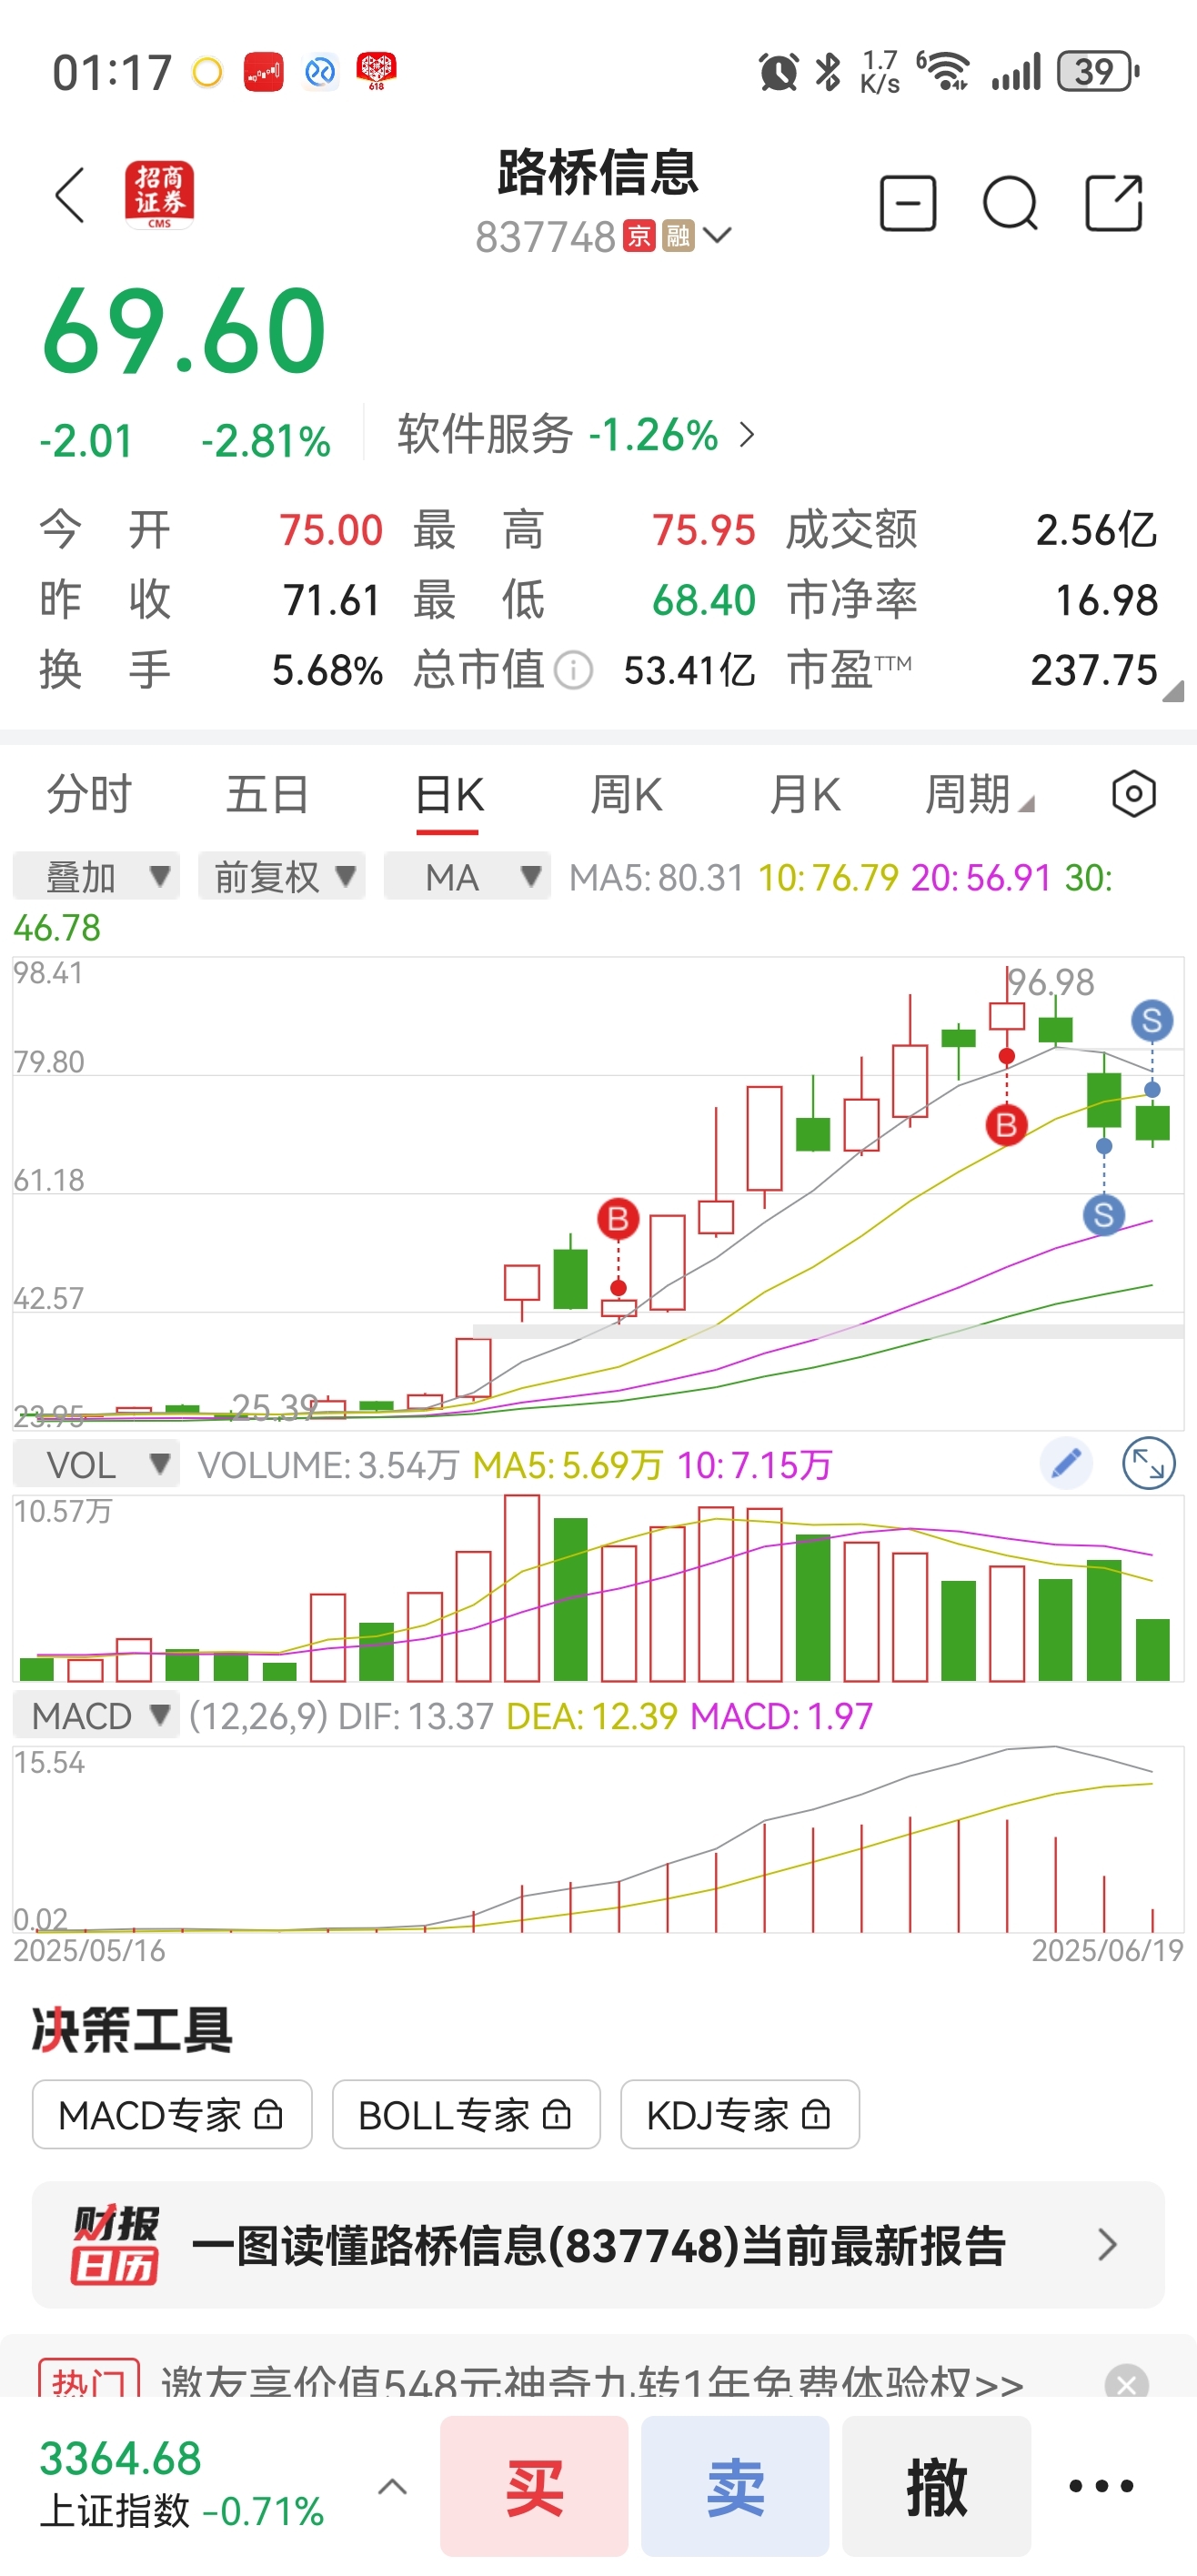1197x2576 pixels.
Task: Expand the stock code 837748 dropdown chevron
Action: pos(718,236)
